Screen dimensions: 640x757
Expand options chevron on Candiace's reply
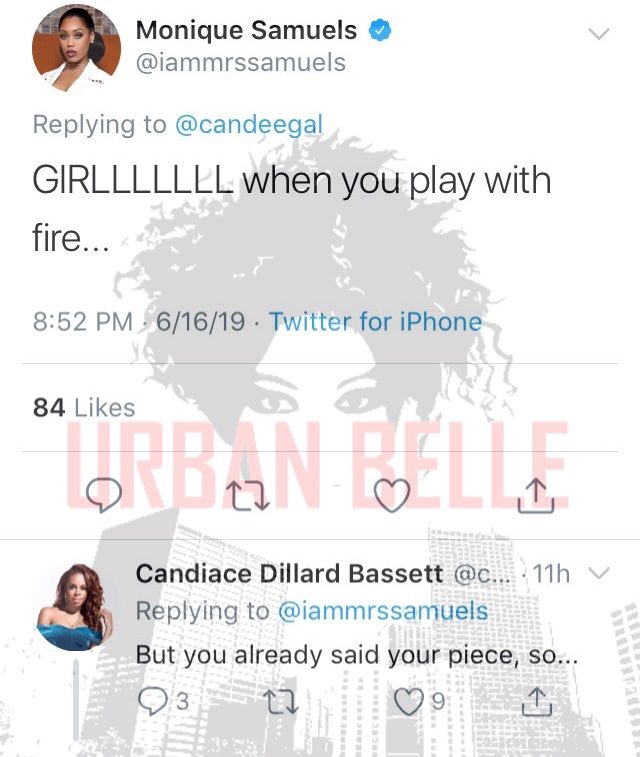tap(599, 573)
